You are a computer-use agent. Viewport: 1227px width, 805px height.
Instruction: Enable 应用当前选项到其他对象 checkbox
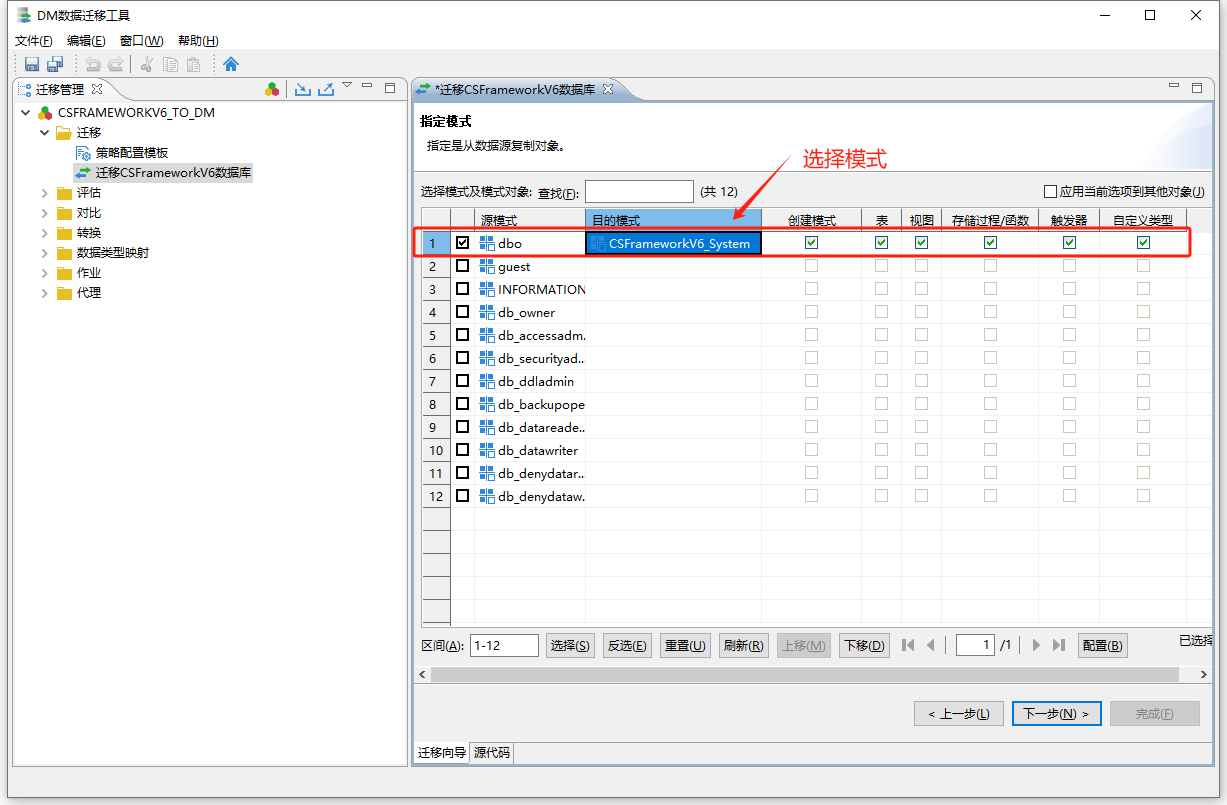[x=1050, y=191]
